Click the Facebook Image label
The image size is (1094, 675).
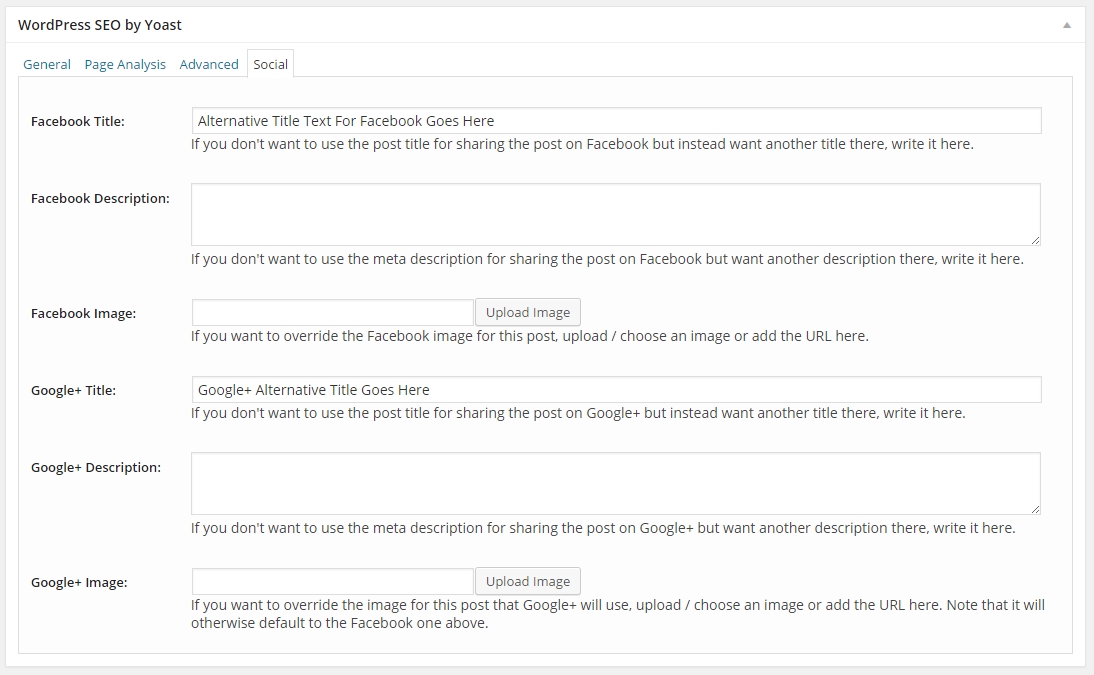tap(84, 313)
